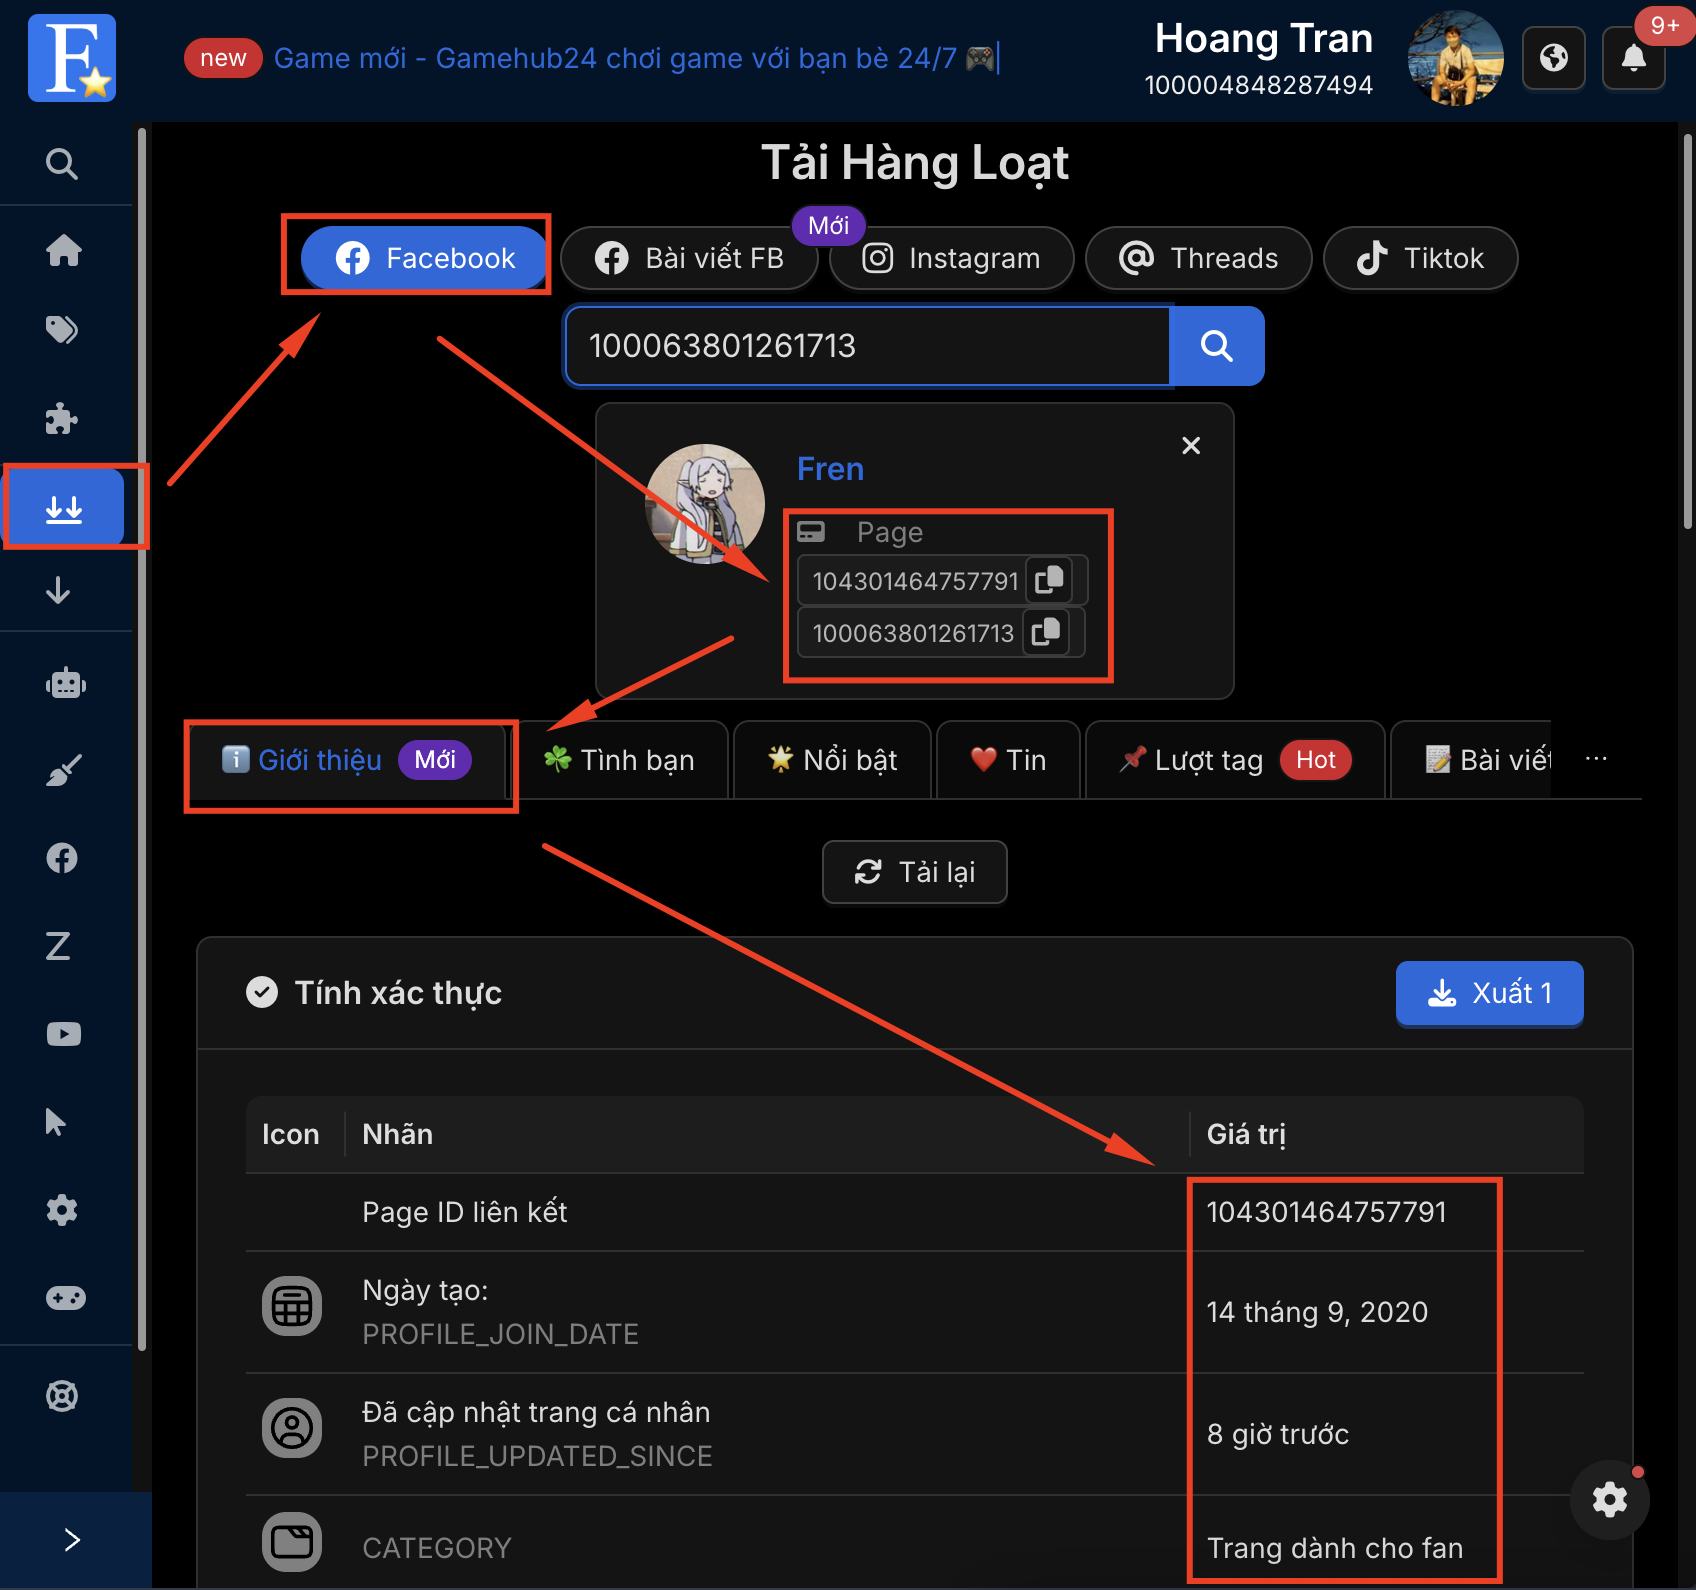1696x1590 pixels.
Task: Select the Tiktok platform tab
Action: (1420, 258)
